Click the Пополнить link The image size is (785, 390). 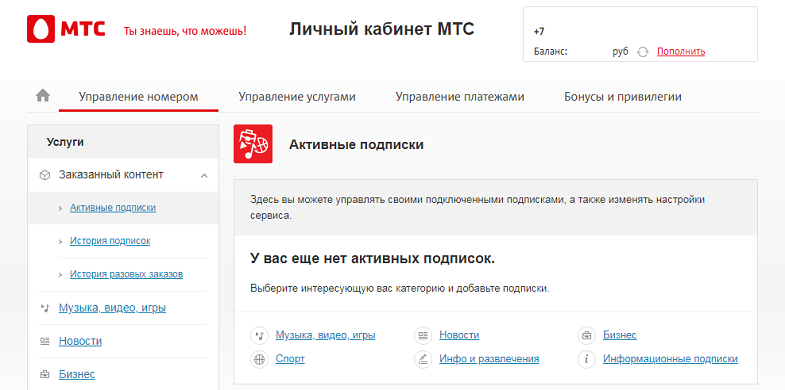point(681,52)
